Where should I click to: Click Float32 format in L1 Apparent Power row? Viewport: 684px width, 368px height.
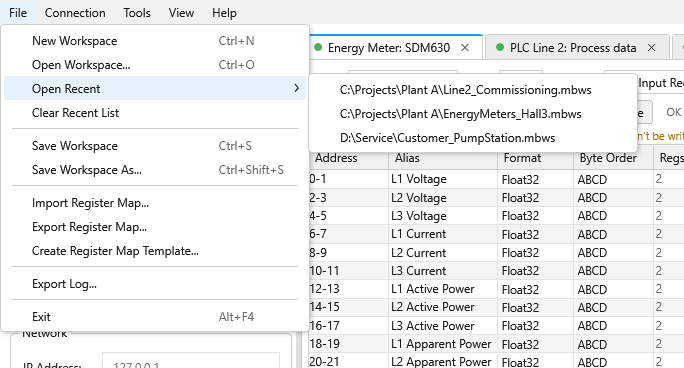536,344
